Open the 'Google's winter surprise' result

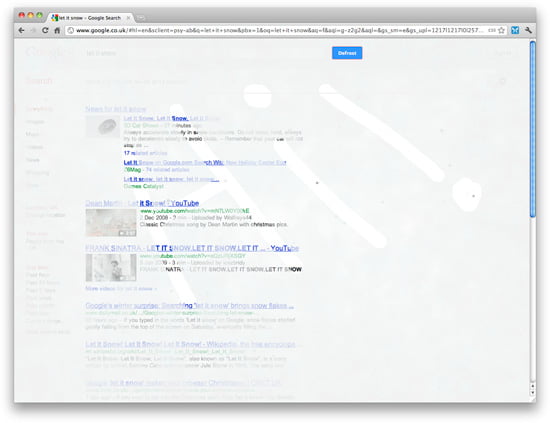point(189,306)
